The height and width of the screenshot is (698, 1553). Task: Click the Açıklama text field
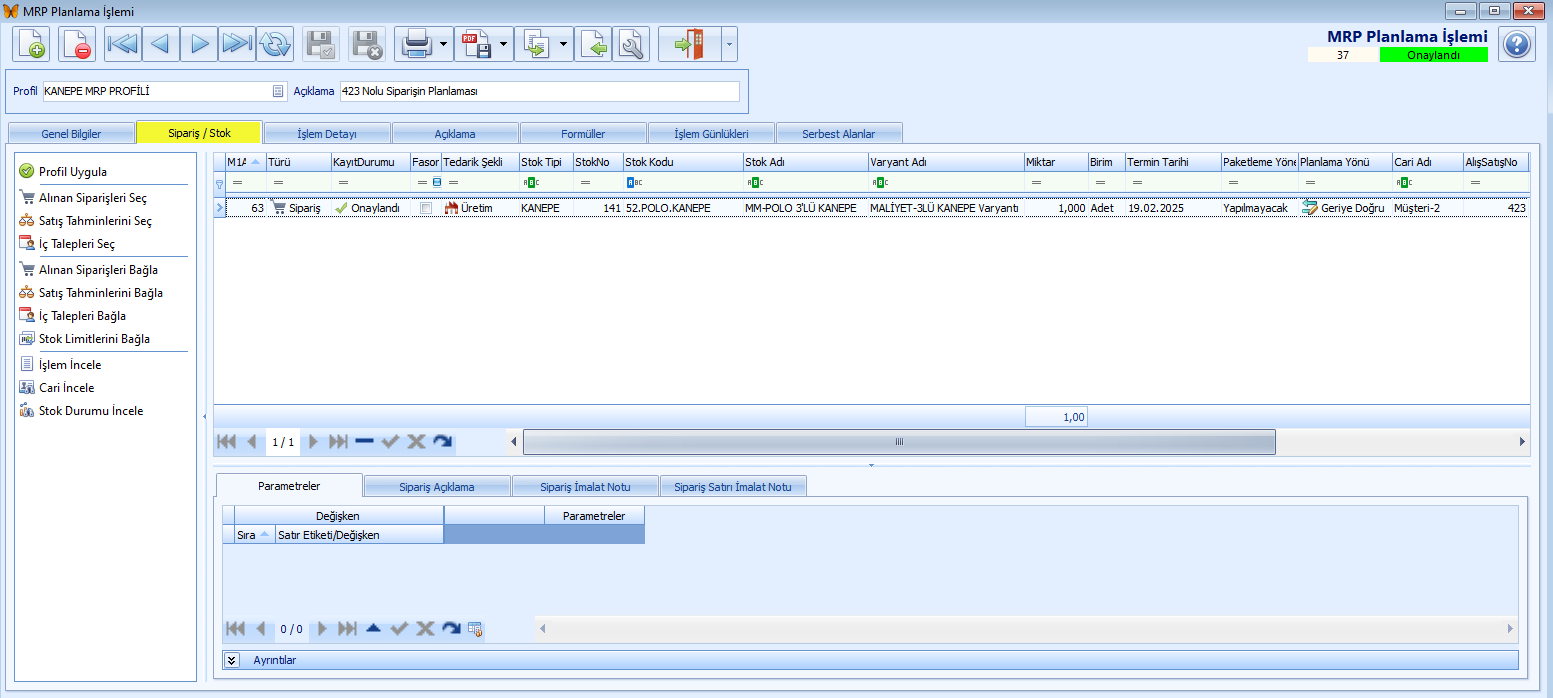[540, 92]
